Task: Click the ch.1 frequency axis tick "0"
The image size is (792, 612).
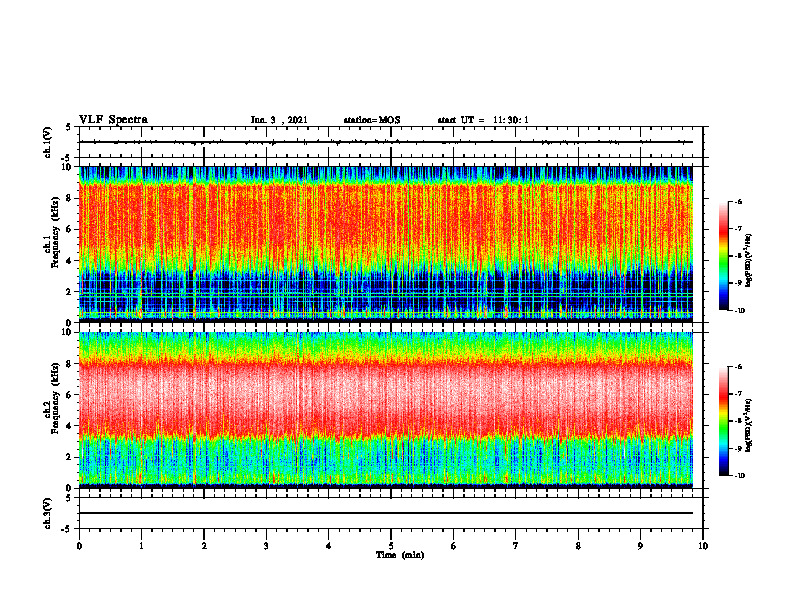Action: point(70,323)
